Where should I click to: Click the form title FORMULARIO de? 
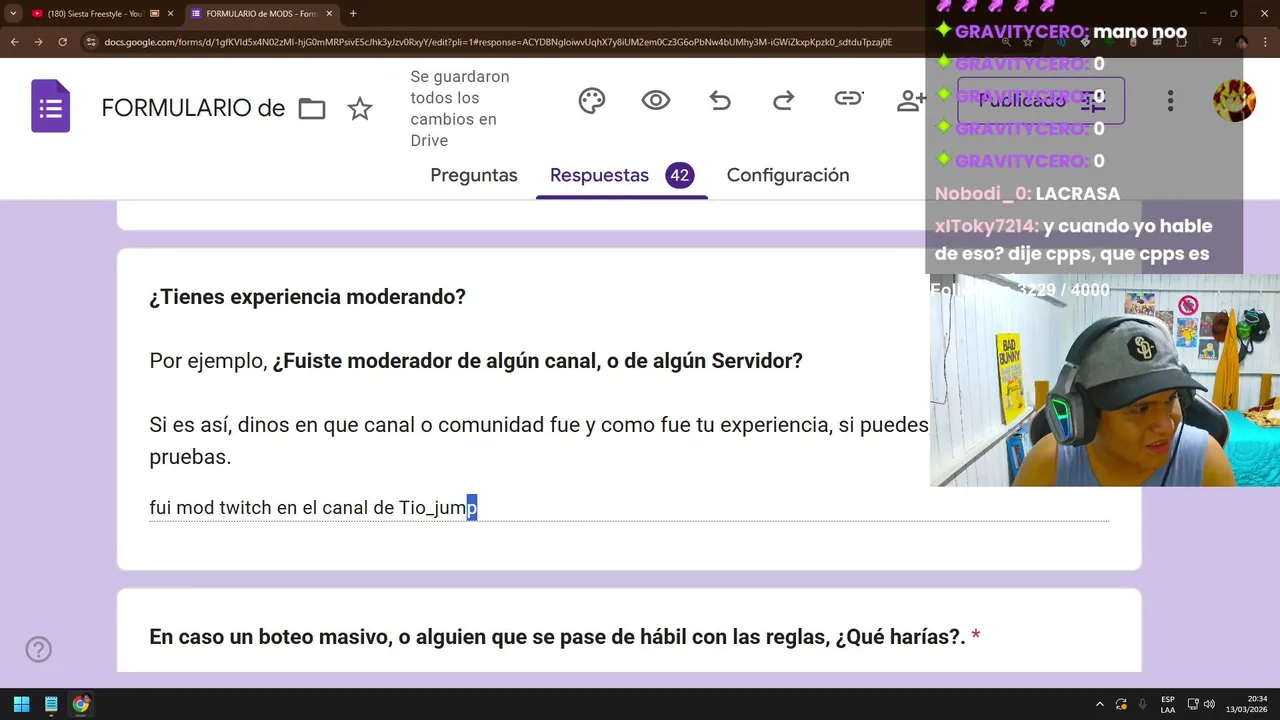193,108
